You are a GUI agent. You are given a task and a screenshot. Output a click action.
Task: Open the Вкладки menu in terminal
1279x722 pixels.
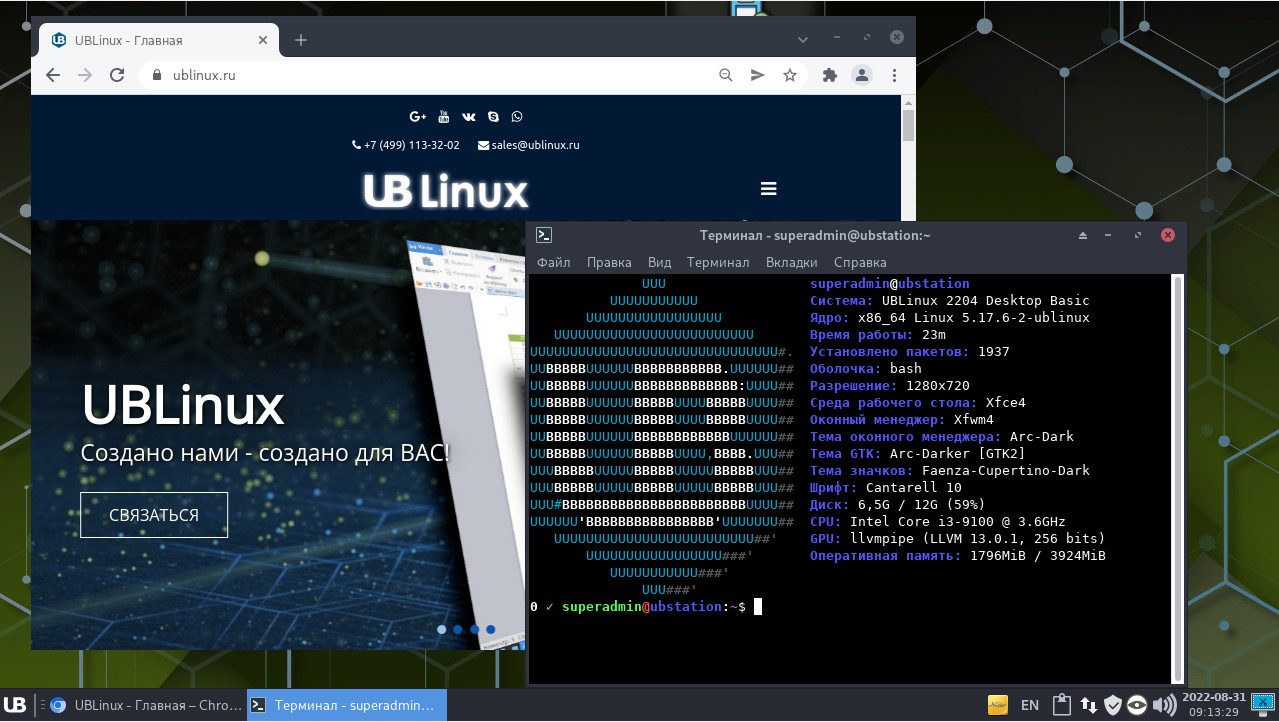(x=791, y=262)
